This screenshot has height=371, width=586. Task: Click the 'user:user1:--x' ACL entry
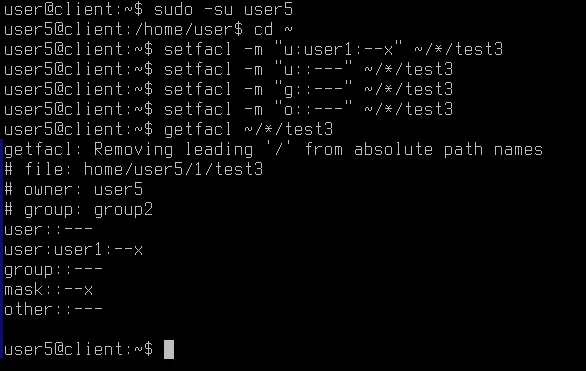click(73, 250)
